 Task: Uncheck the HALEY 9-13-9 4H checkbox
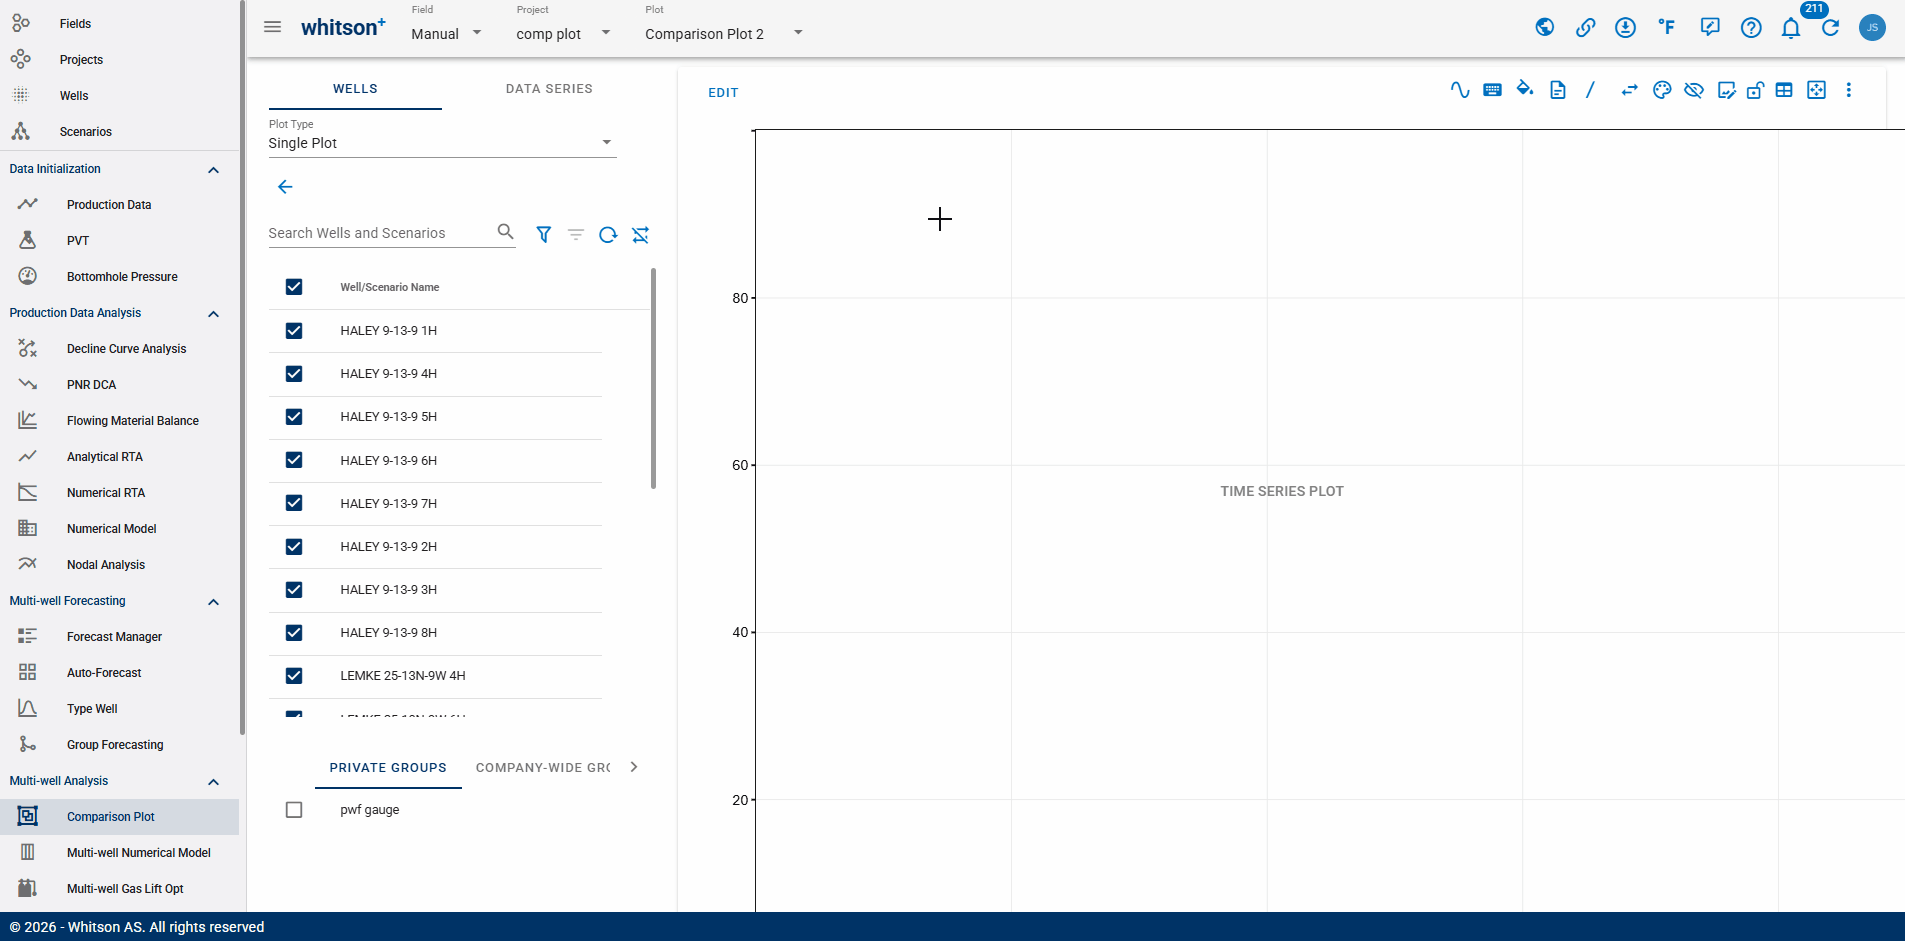tap(294, 374)
